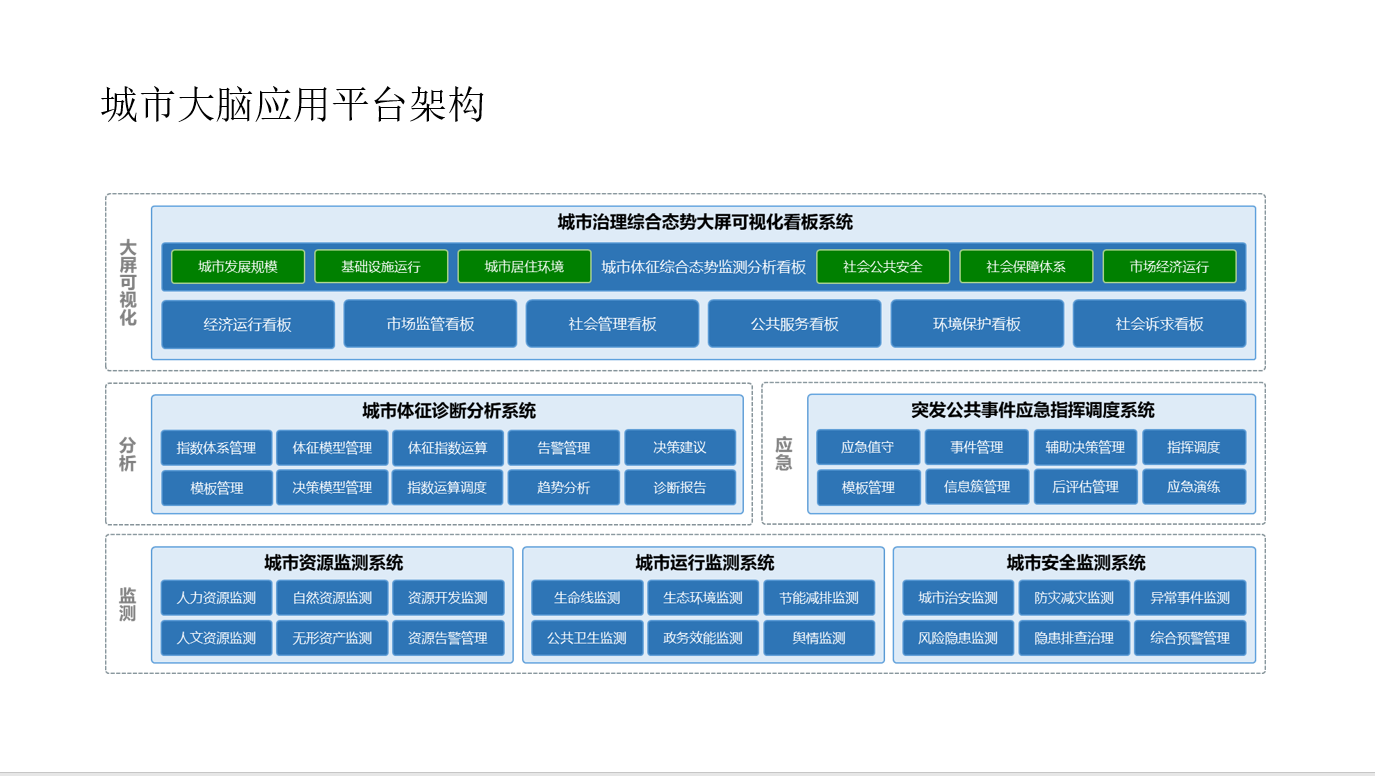Image resolution: width=1375 pixels, height=776 pixels.
Task: Click the 监测 layer label
Action: 127,604
